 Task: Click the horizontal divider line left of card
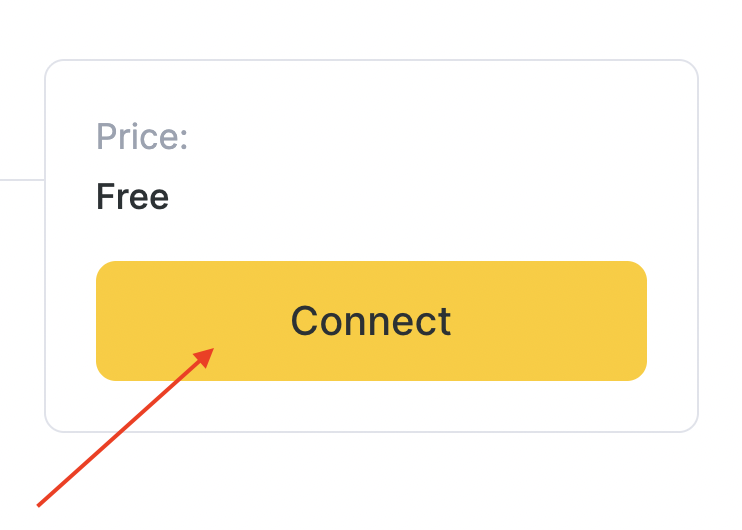[22, 180]
